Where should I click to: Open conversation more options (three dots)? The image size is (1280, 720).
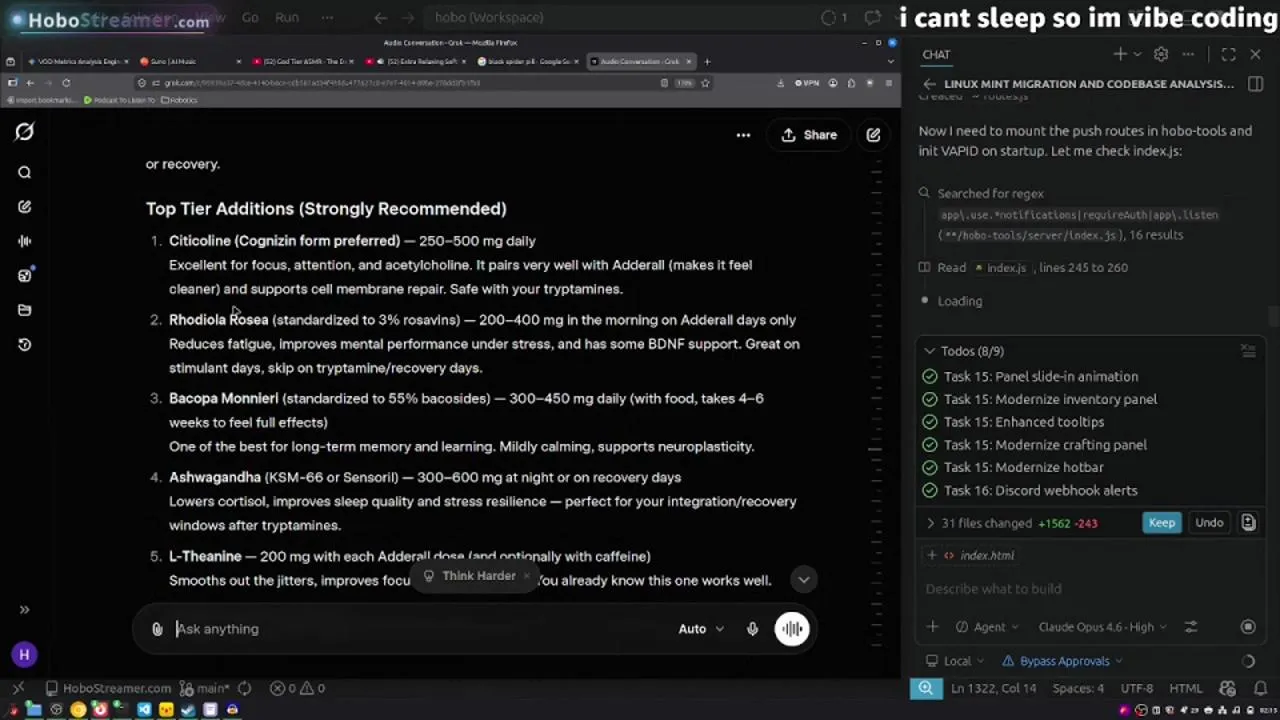[743, 135]
